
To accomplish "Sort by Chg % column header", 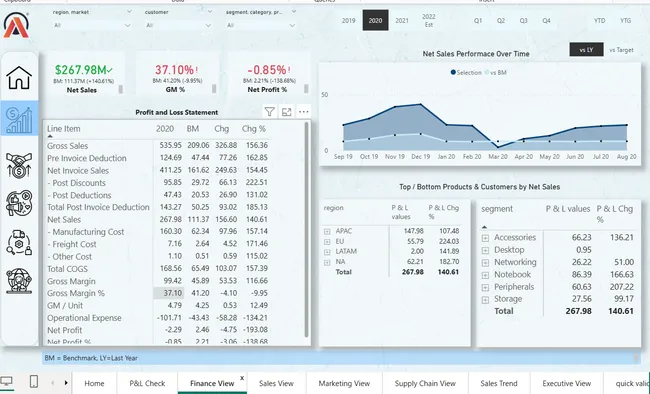I will (254, 129).
